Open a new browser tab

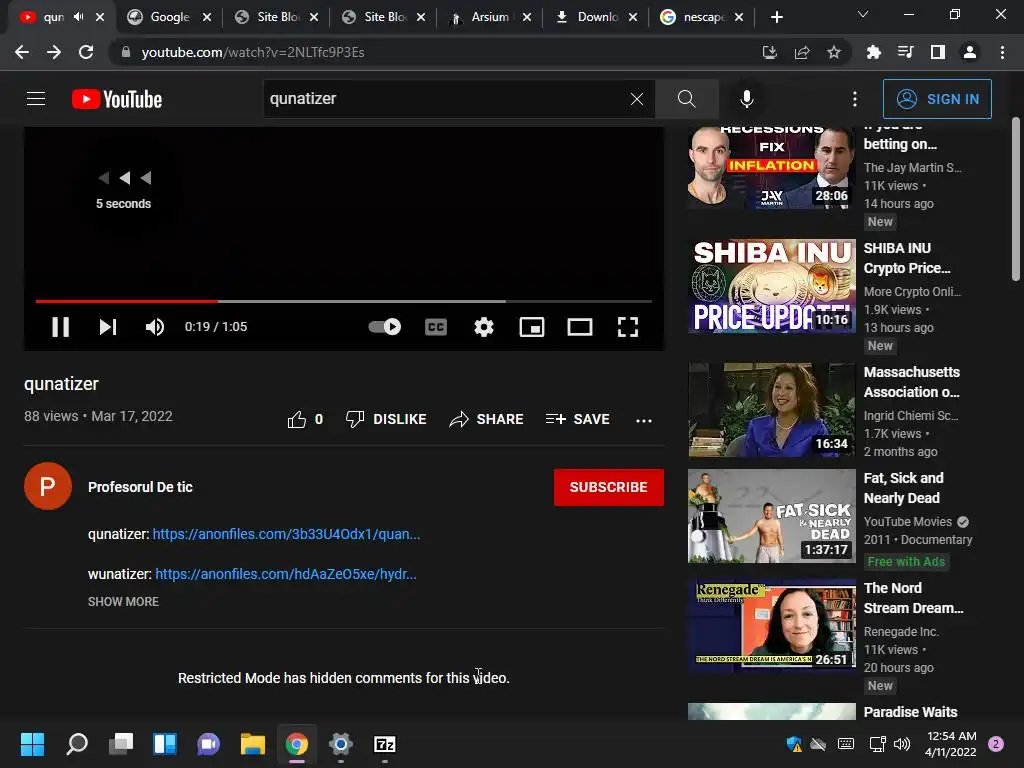point(776,17)
